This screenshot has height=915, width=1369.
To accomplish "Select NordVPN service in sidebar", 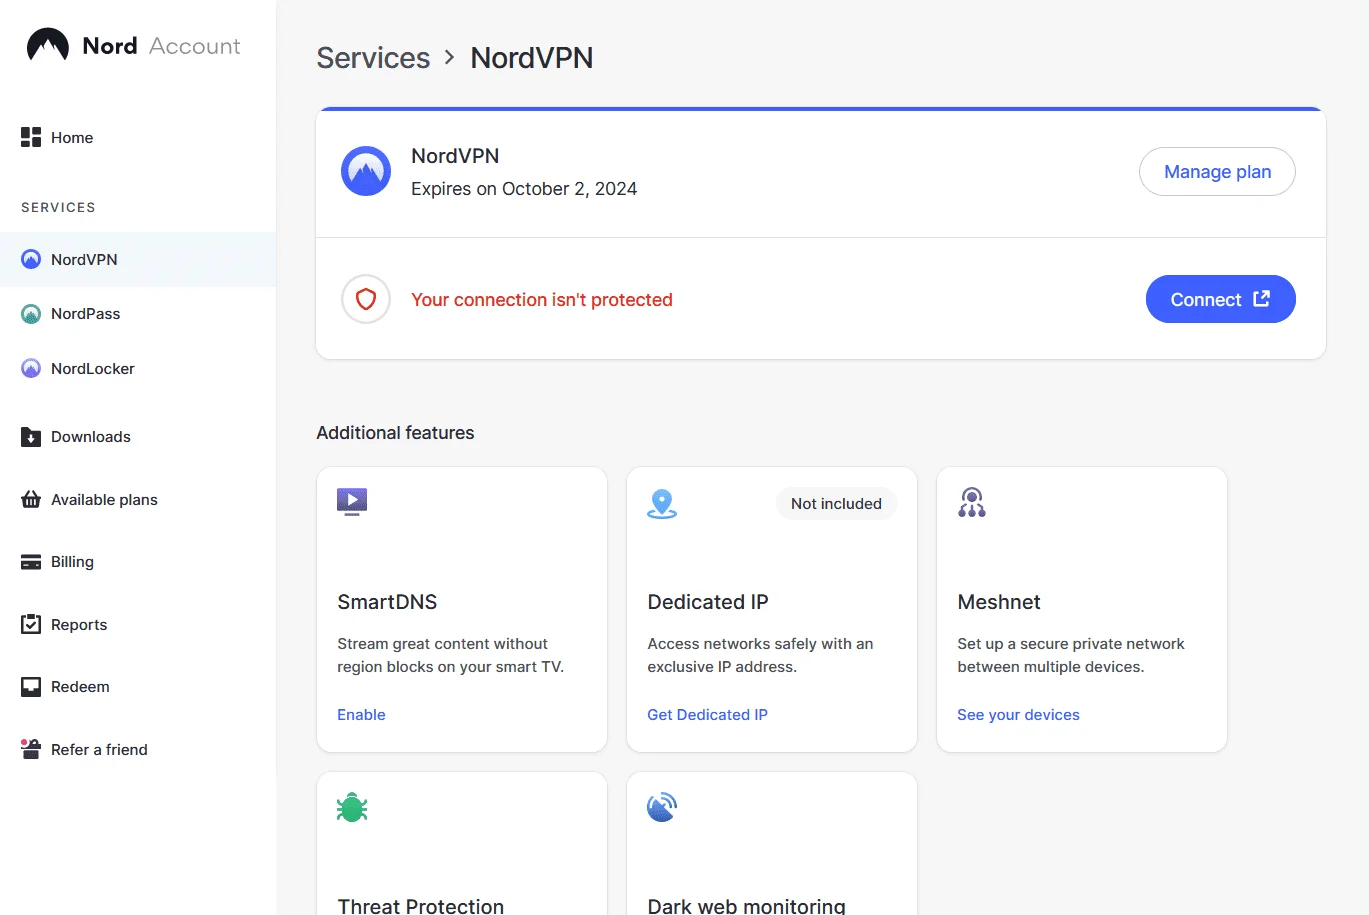I will coord(138,259).
